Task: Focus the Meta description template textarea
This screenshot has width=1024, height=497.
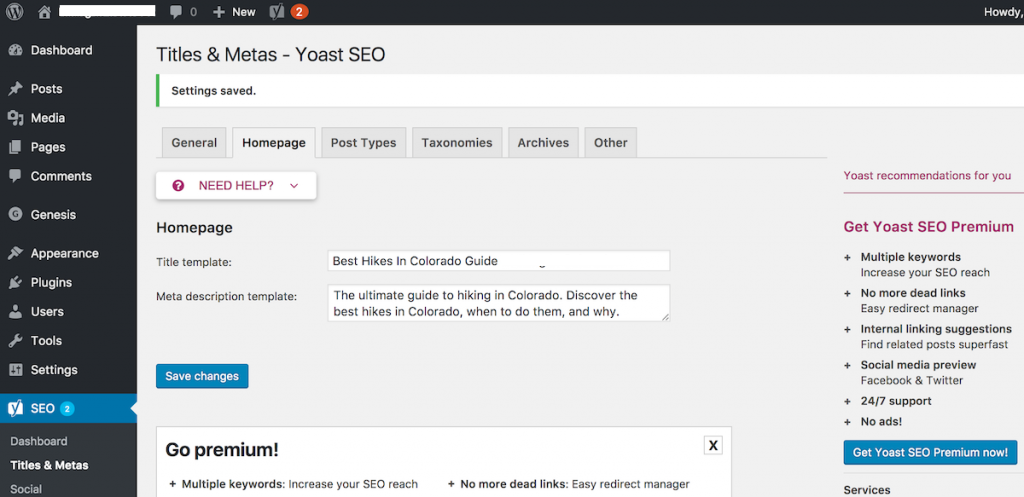Action: tap(498, 302)
